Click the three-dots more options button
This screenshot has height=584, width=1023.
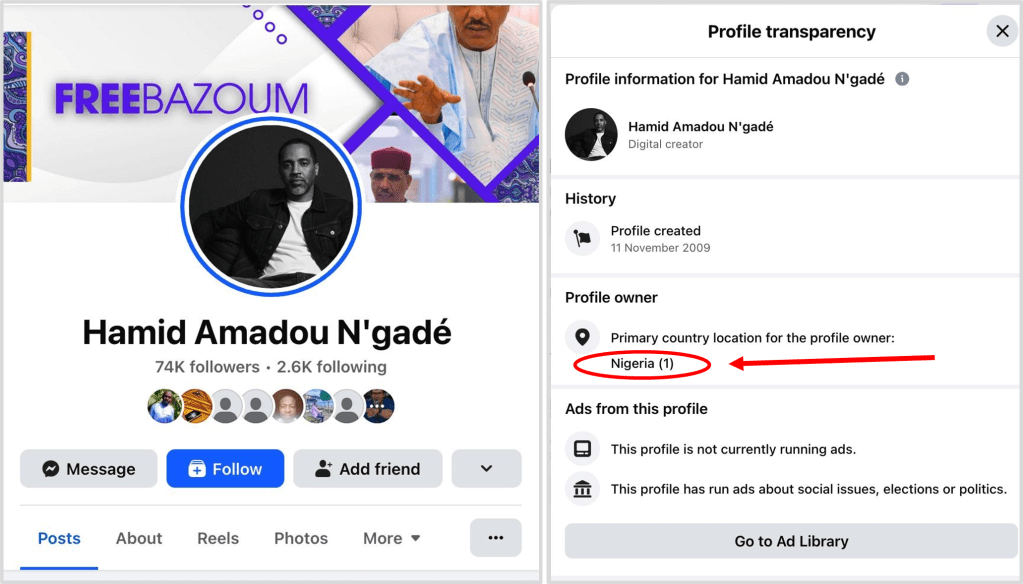coord(495,538)
